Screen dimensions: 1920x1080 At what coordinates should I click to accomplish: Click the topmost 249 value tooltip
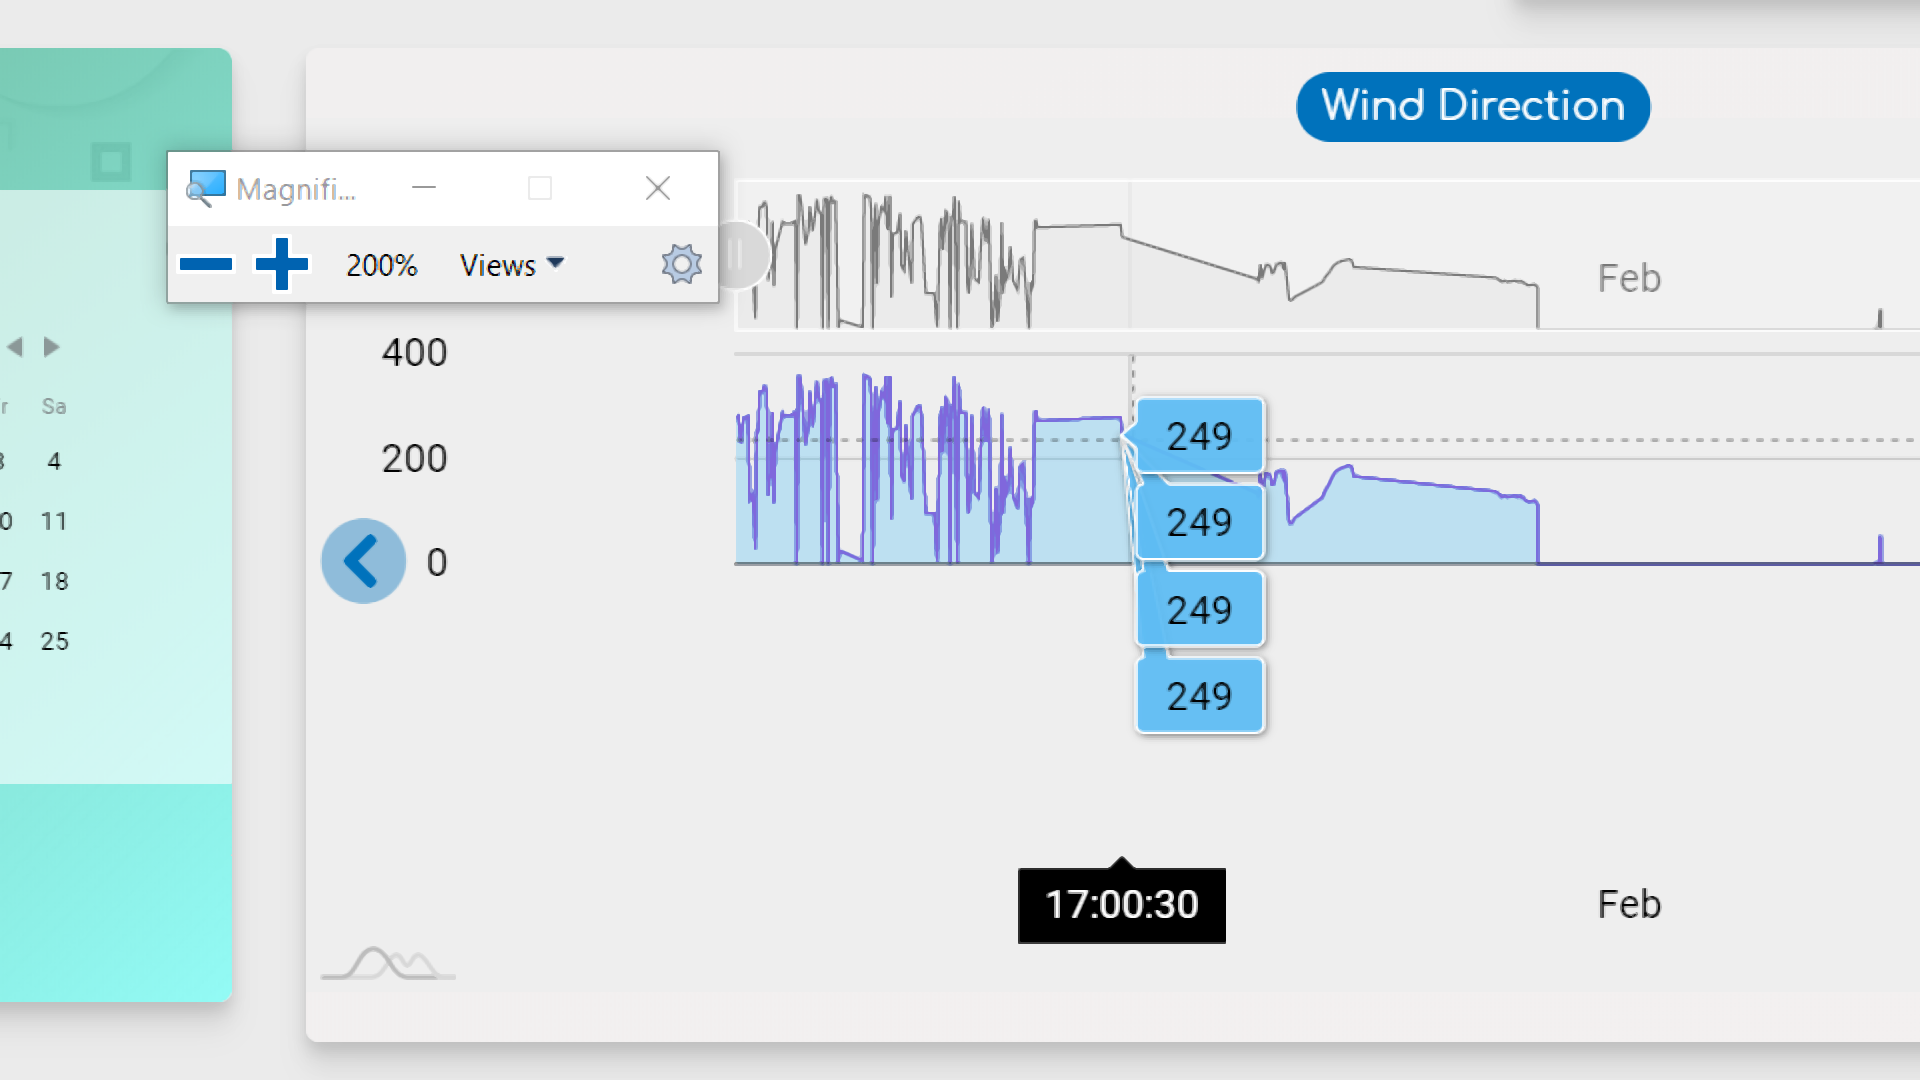click(1199, 436)
